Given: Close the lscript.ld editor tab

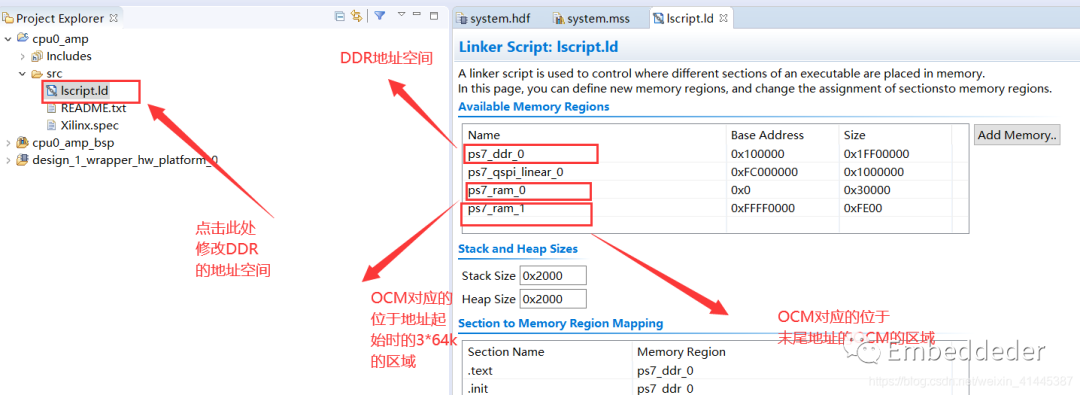Looking at the screenshot, I should point(723,19).
